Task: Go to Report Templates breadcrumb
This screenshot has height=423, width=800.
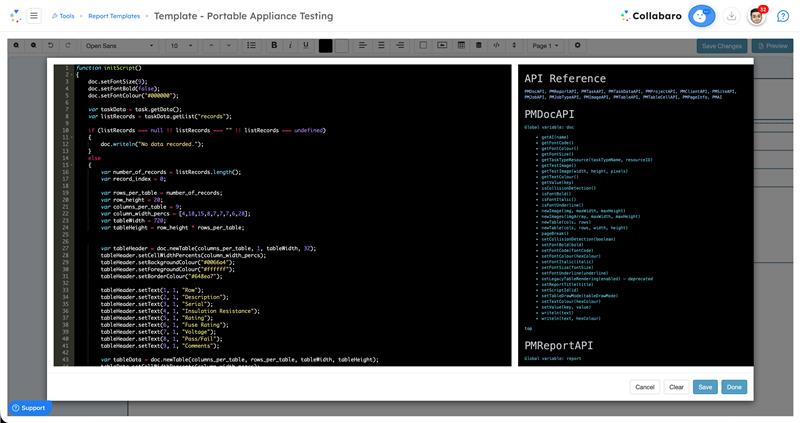Action: coord(114,16)
